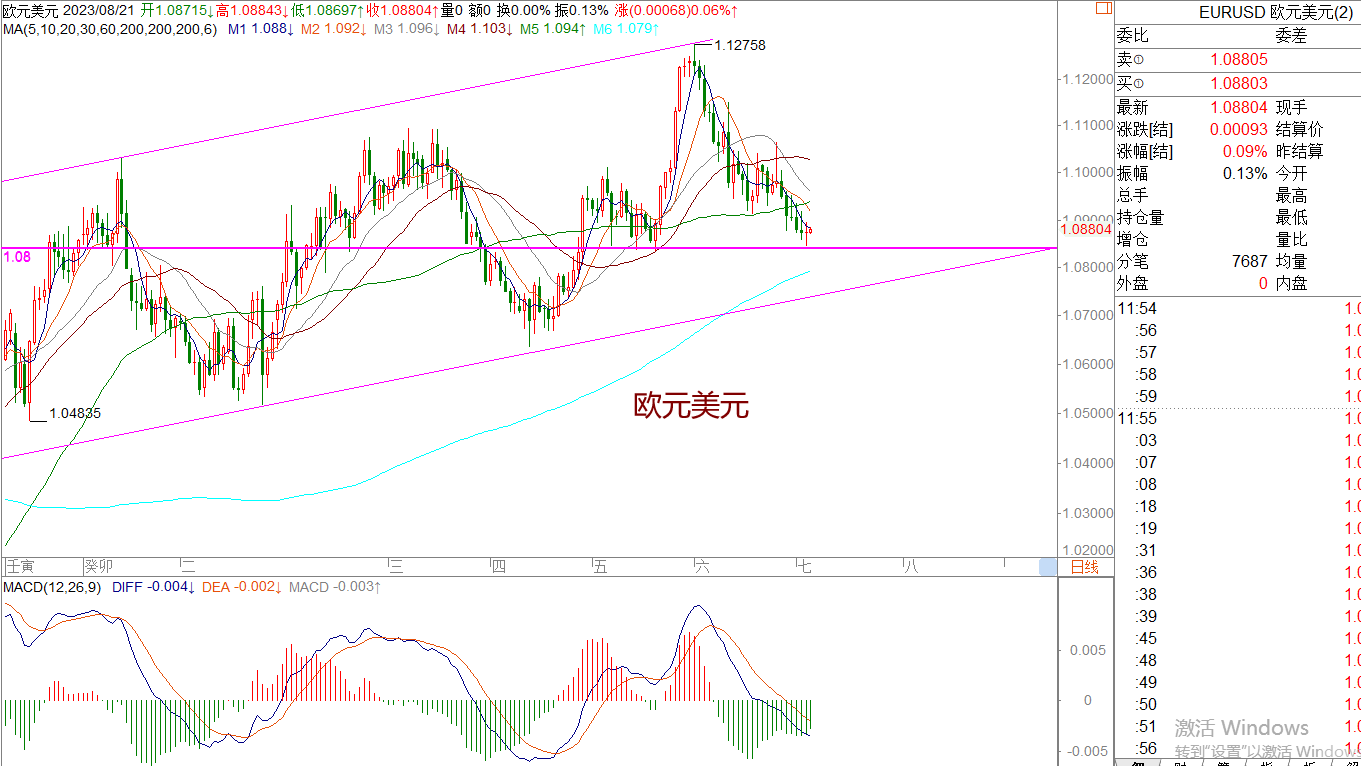Click the 买 bid price 1.08803

(1239, 84)
